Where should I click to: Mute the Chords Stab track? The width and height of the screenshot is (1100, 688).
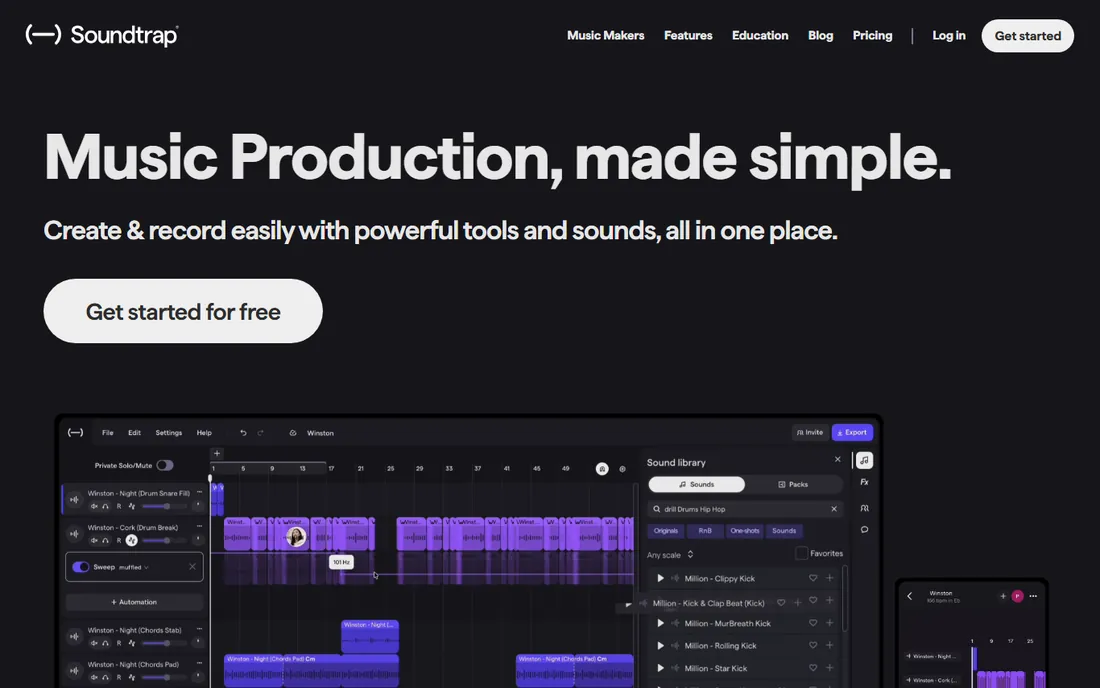pos(94,643)
